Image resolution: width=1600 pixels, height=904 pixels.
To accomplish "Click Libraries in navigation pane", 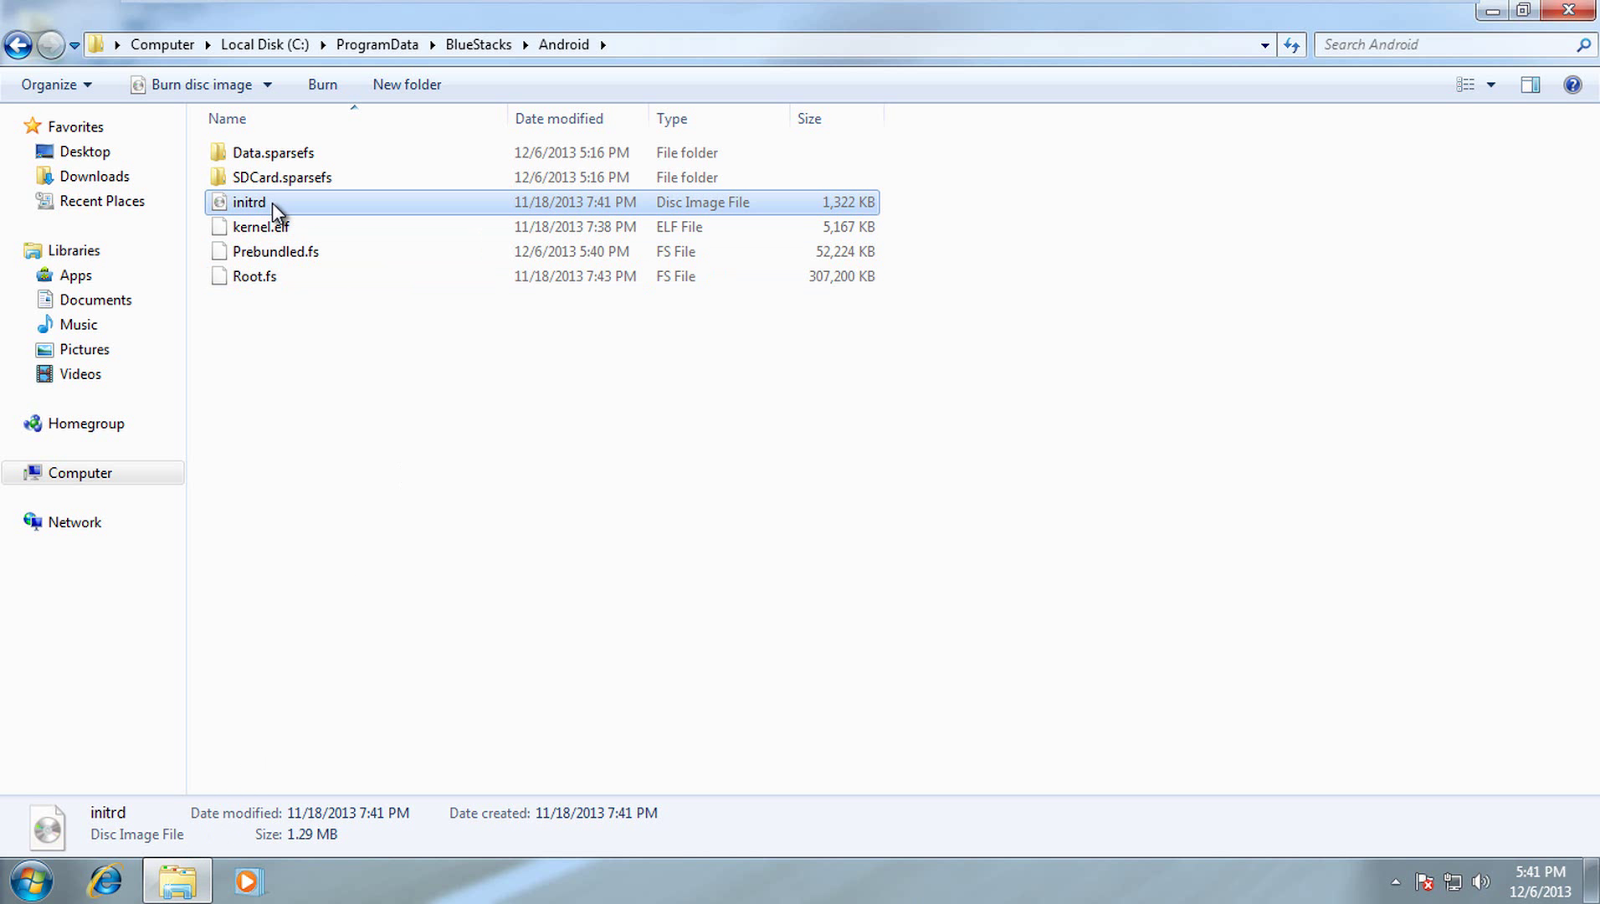I will pos(73,251).
